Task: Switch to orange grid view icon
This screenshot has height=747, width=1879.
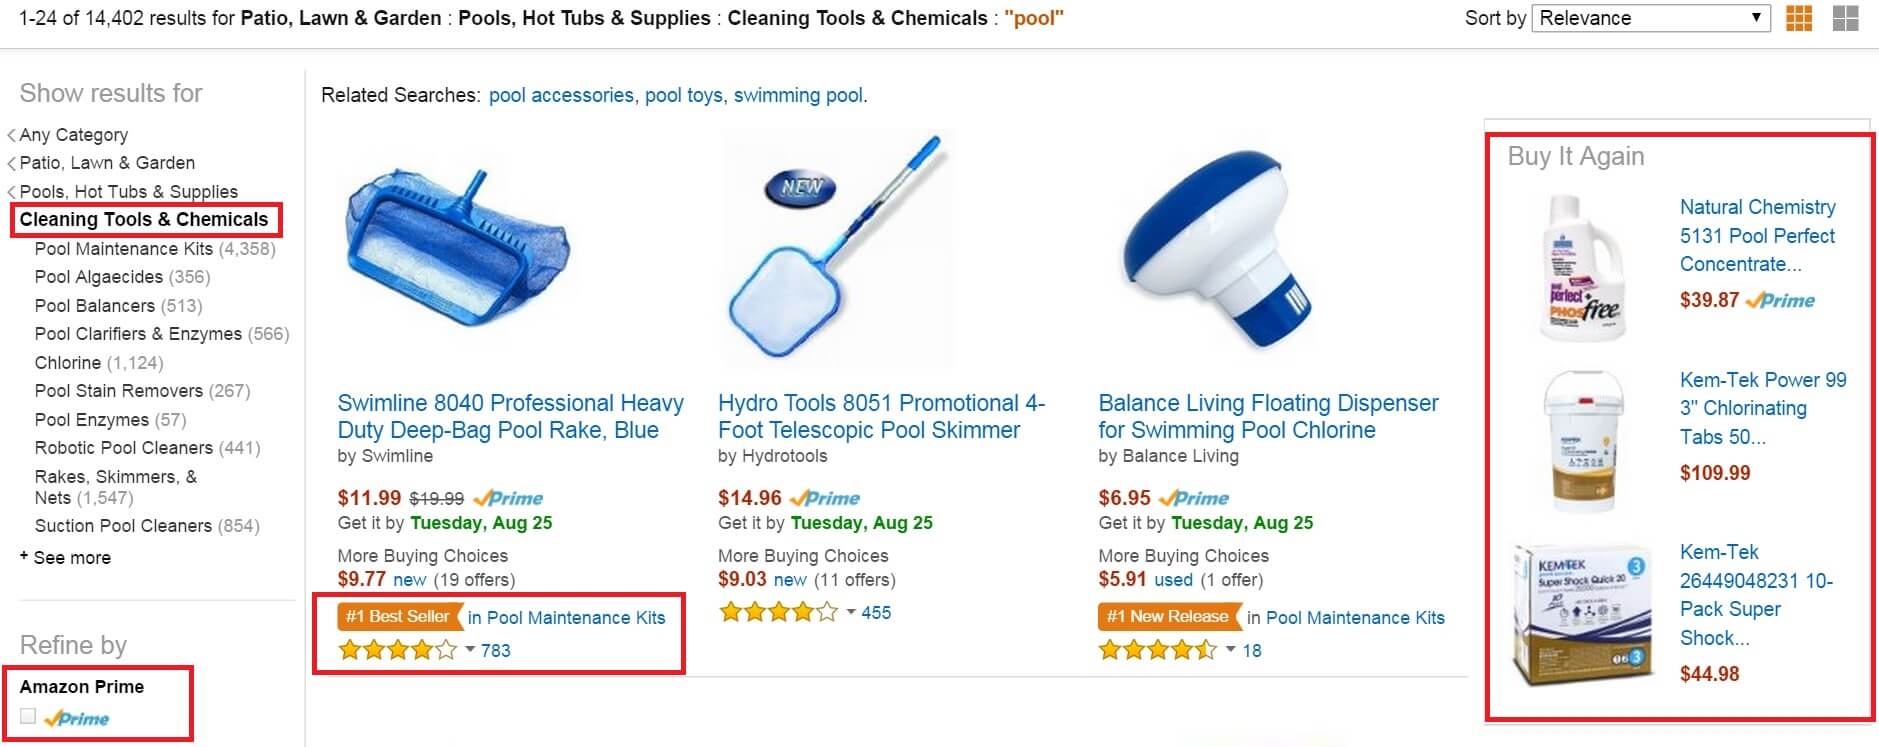Action: coord(1798,18)
